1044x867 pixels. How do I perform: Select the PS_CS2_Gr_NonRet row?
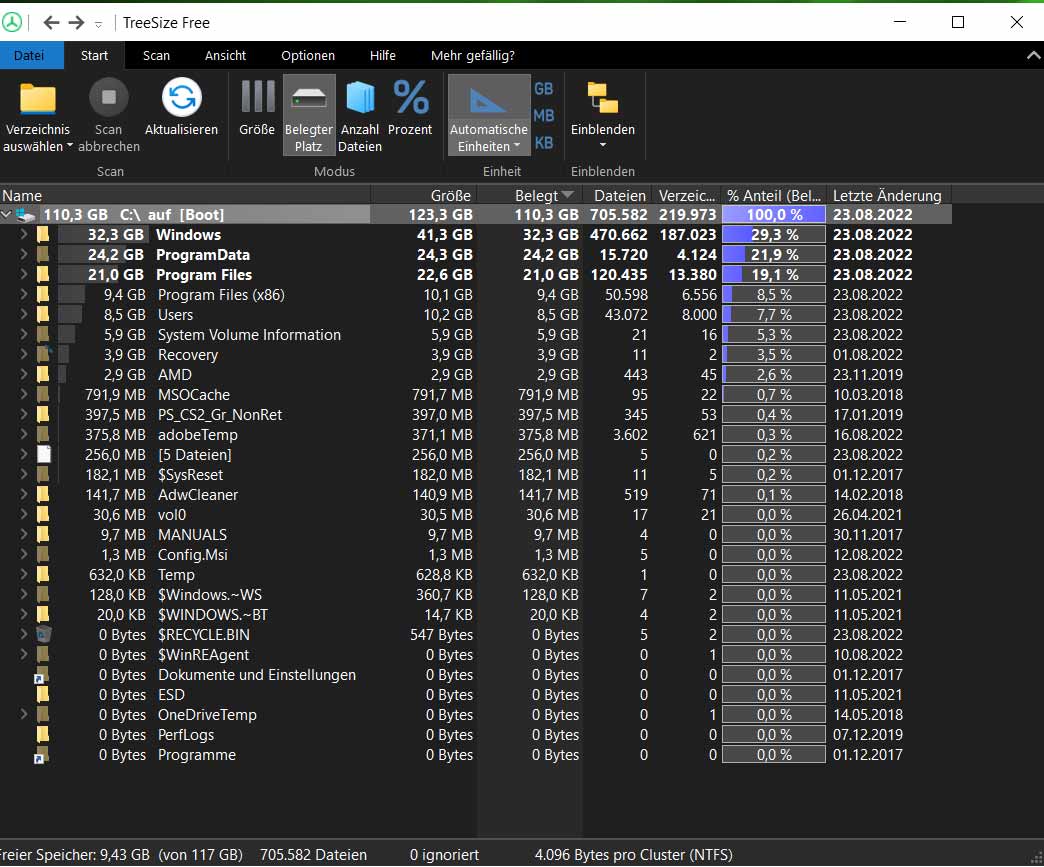click(475, 415)
